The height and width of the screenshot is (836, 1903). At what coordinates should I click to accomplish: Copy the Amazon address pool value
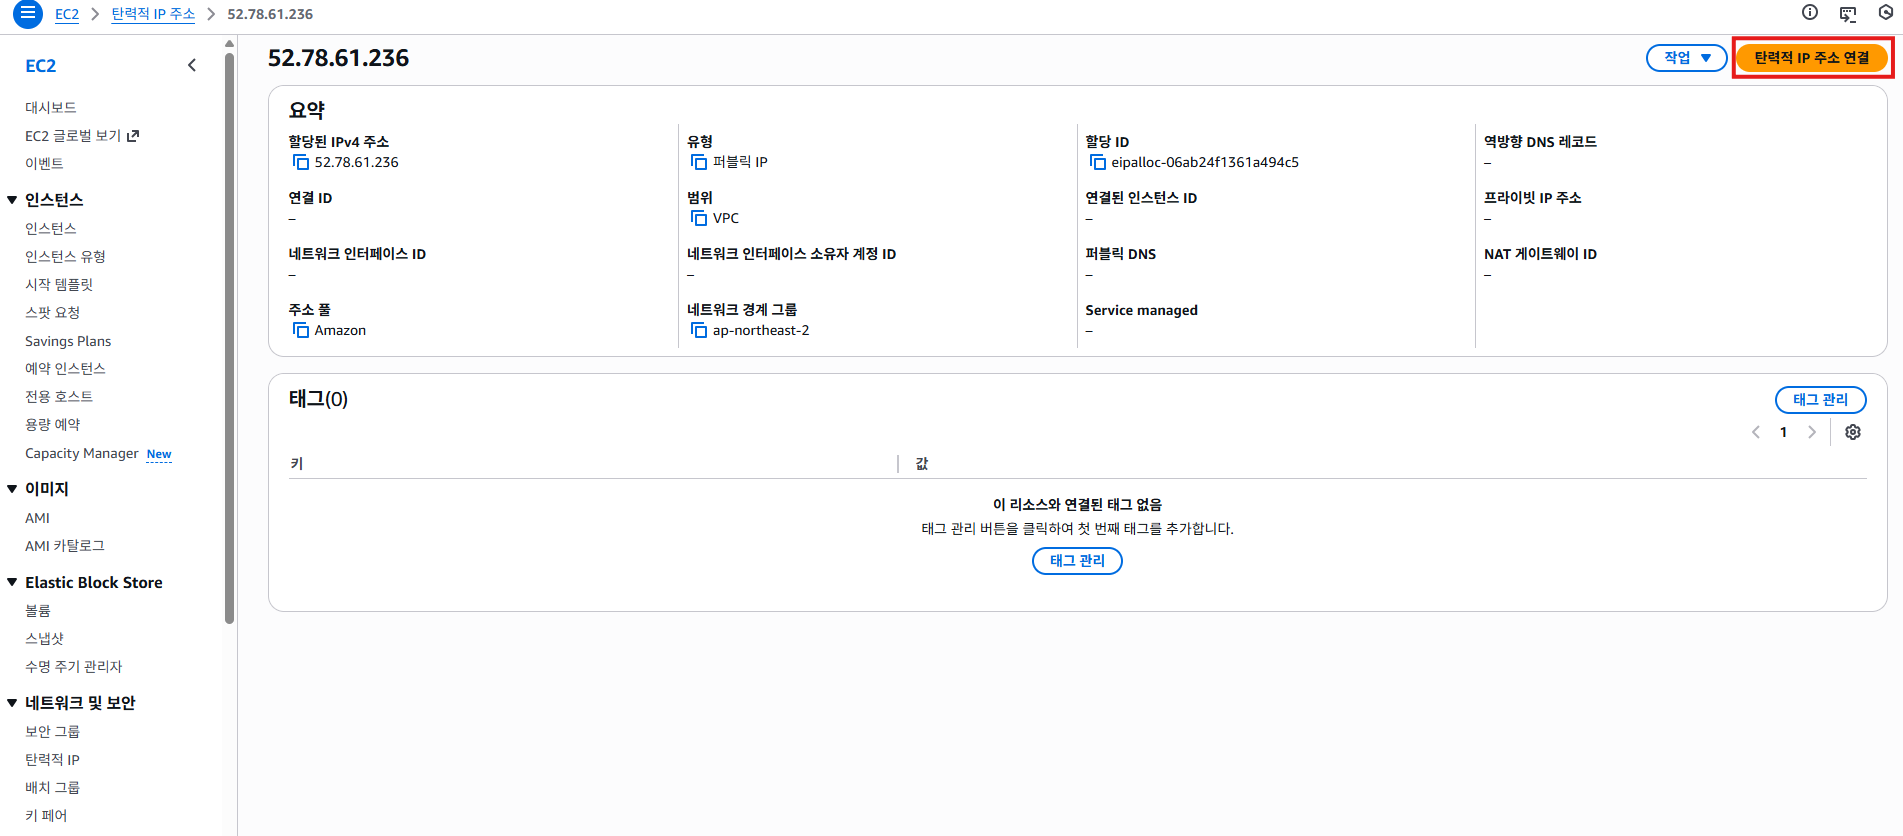pos(300,330)
